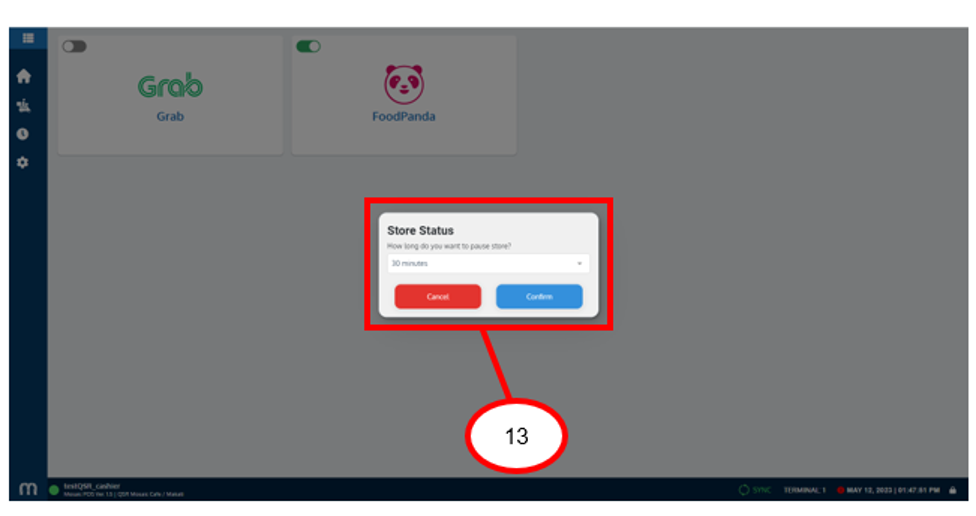Click the FoodPanda label text
Viewport: 976px width, 516px height.
(403, 116)
